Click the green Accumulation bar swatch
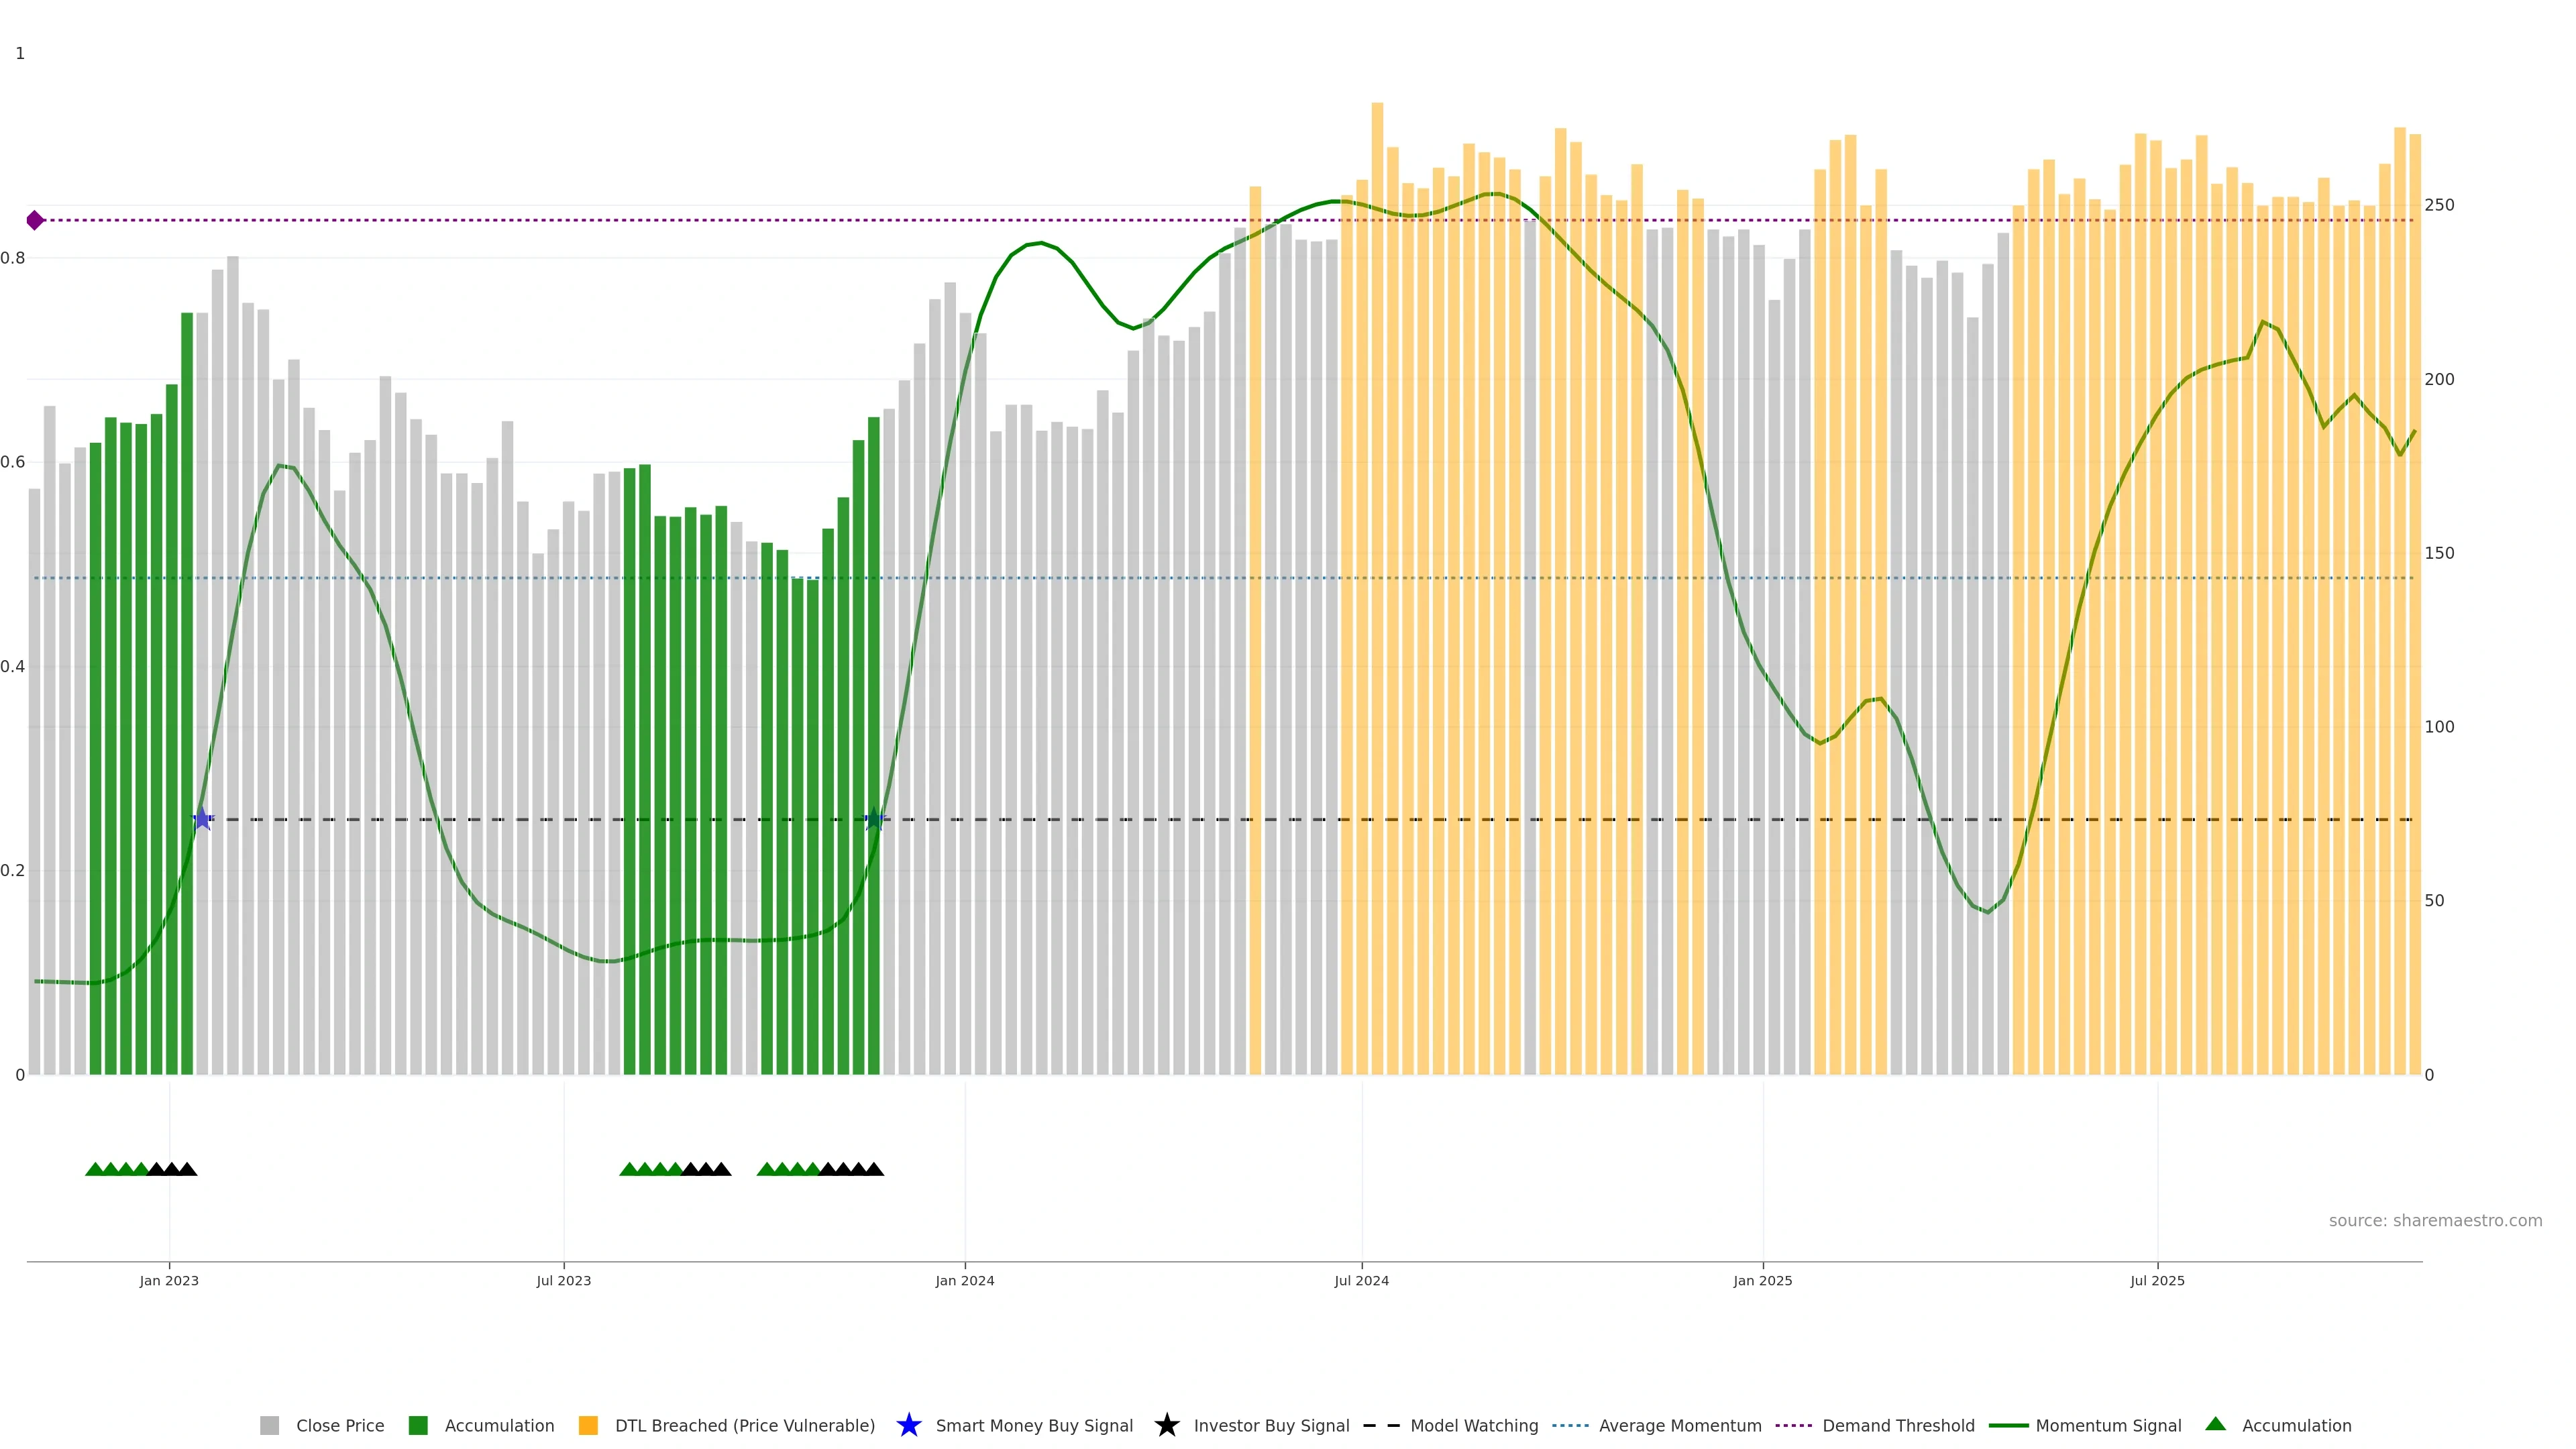This screenshot has height=1449, width=2576. (x=418, y=1425)
